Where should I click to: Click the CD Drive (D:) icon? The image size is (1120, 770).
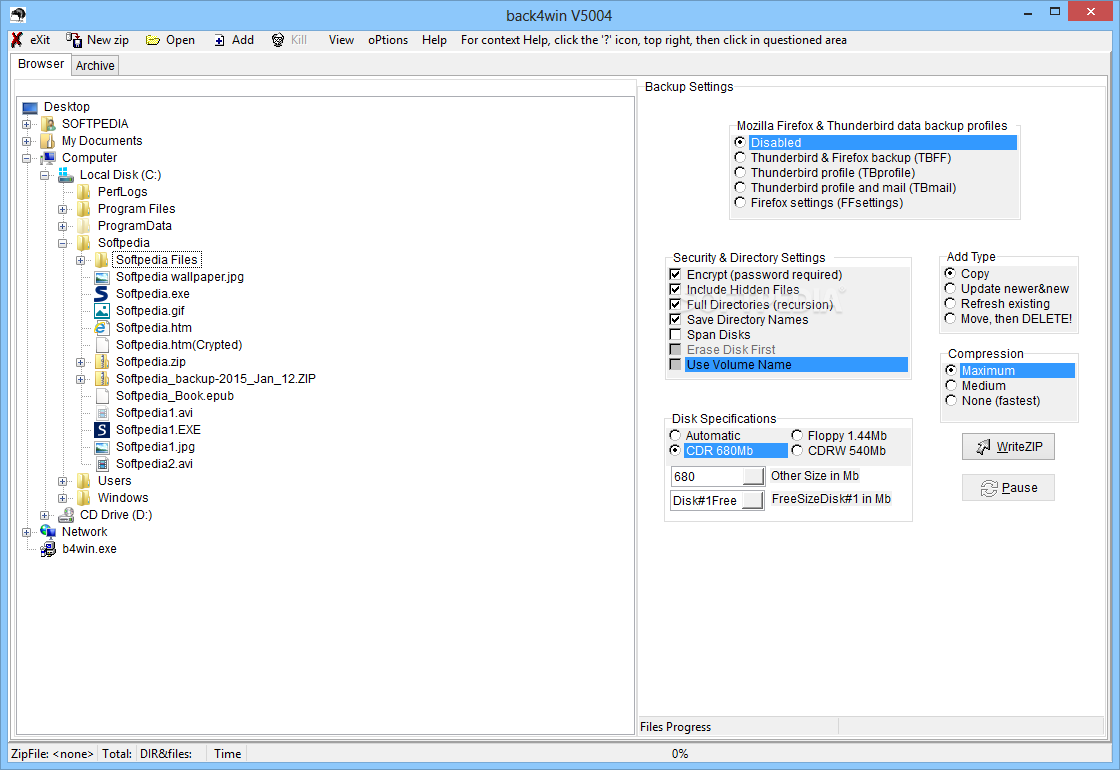point(66,515)
